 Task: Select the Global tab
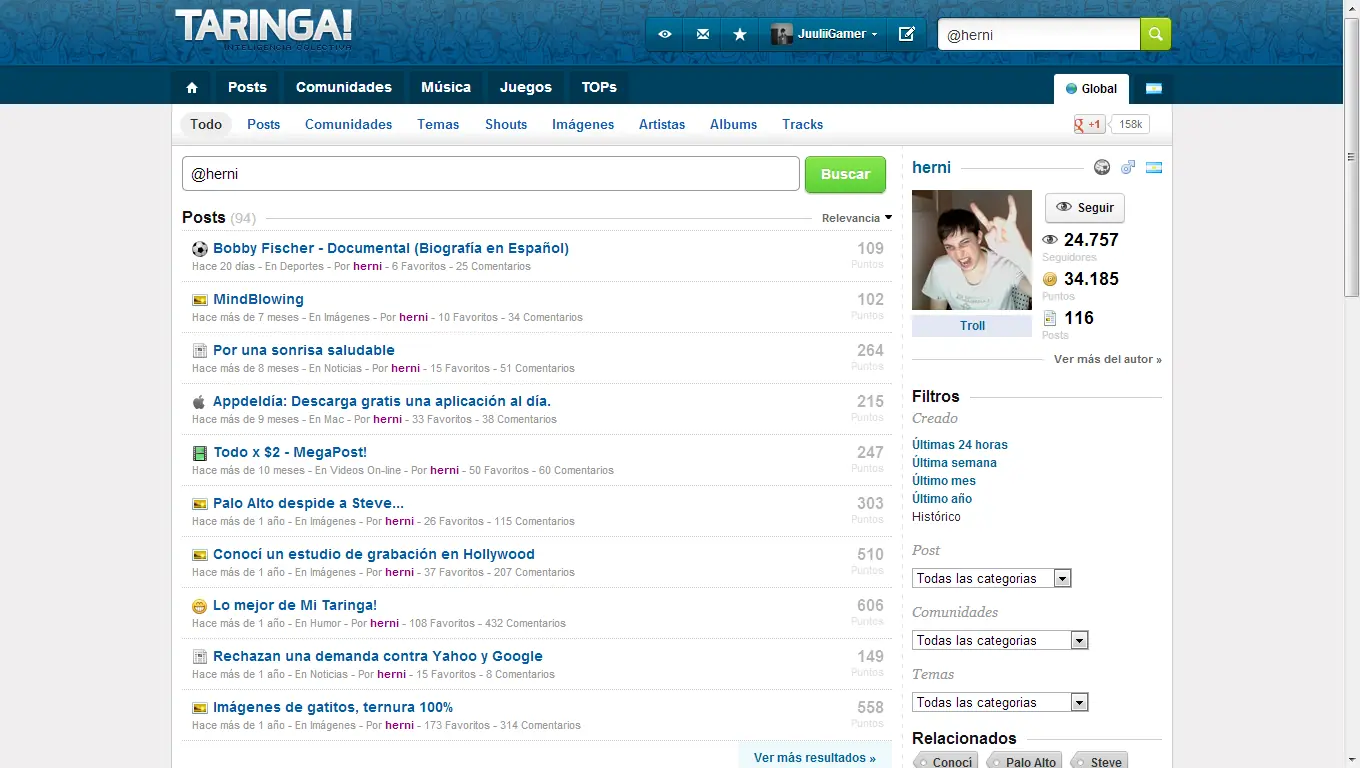1091,88
